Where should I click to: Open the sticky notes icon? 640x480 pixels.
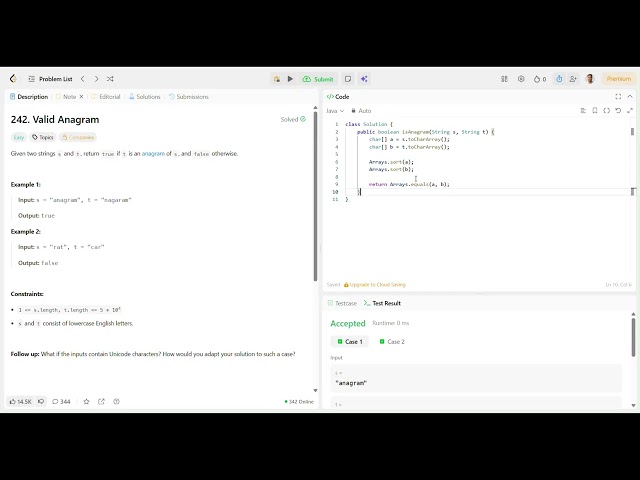(348, 79)
